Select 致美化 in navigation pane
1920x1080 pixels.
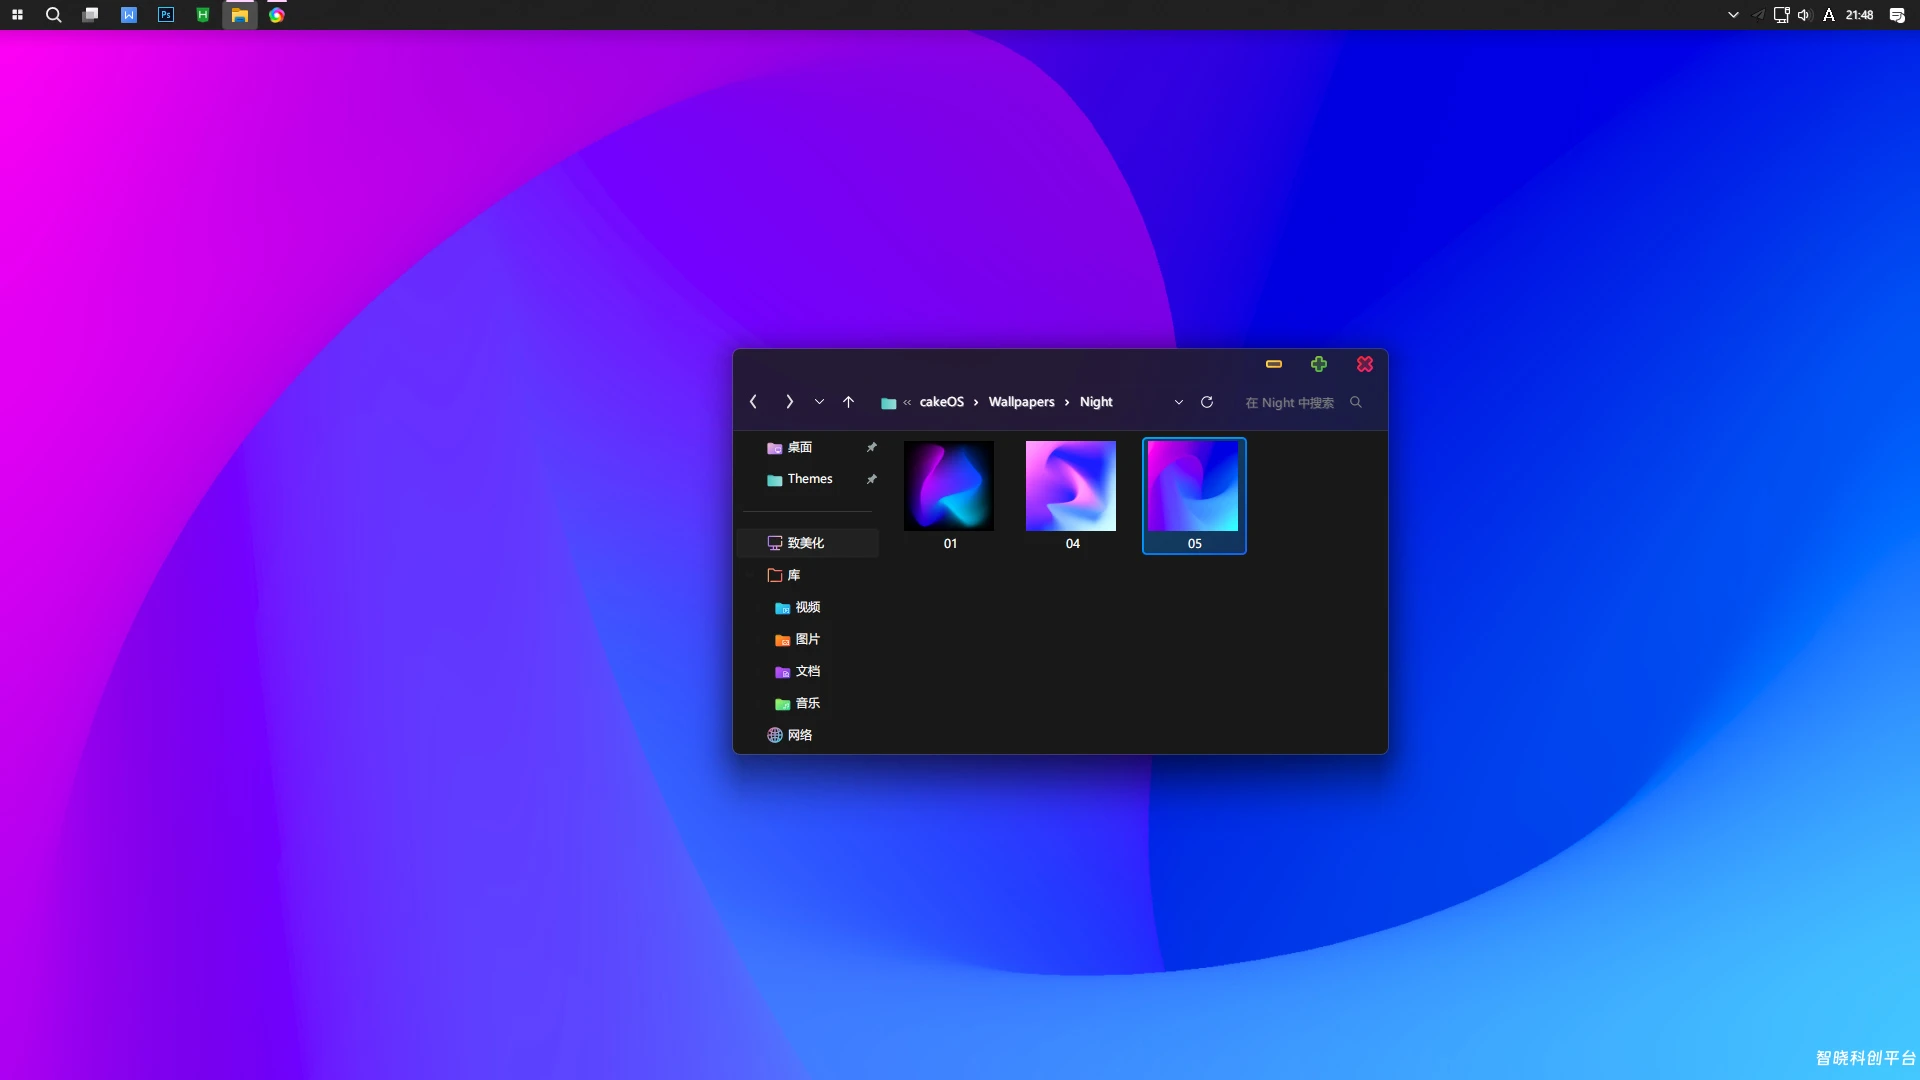[x=808, y=543]
